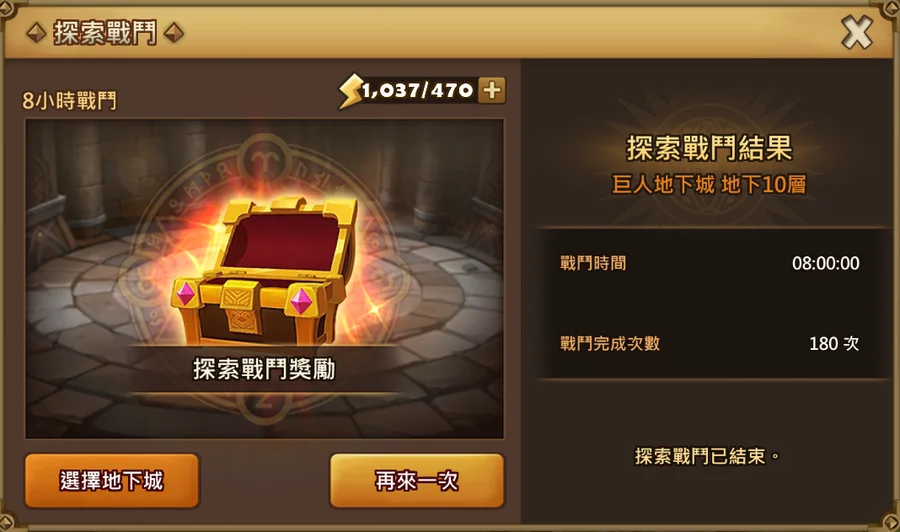Click the 180 次 completion count

click(x=834, y=344)
